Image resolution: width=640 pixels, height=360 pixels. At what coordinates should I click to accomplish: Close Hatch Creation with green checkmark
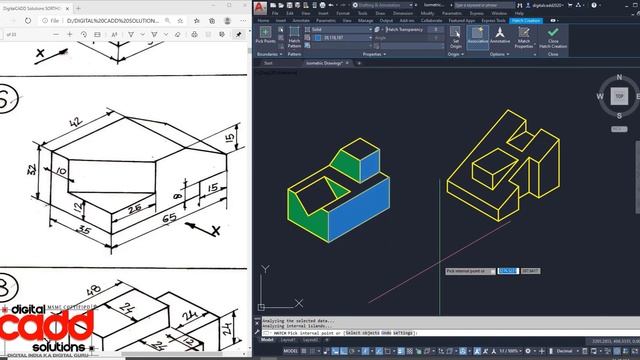[x=553, y=37]
